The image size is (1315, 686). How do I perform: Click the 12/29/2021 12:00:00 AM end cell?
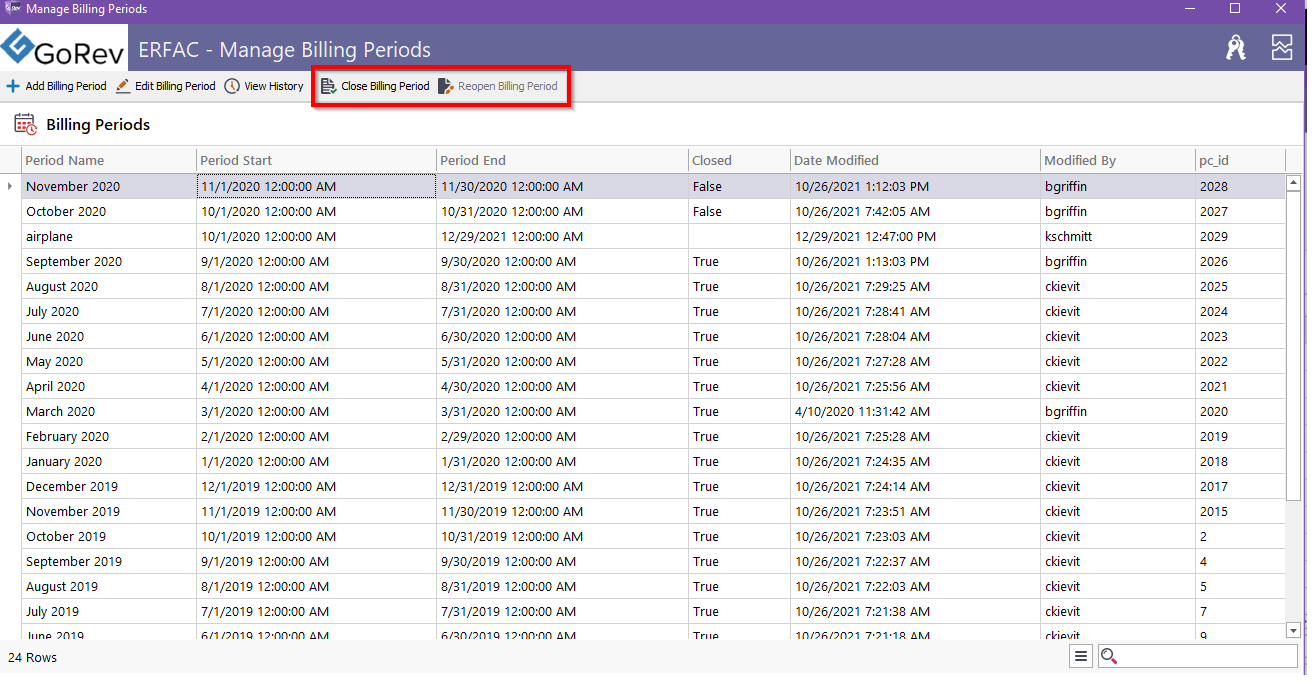pyautogui.click(x=562, y=236)
